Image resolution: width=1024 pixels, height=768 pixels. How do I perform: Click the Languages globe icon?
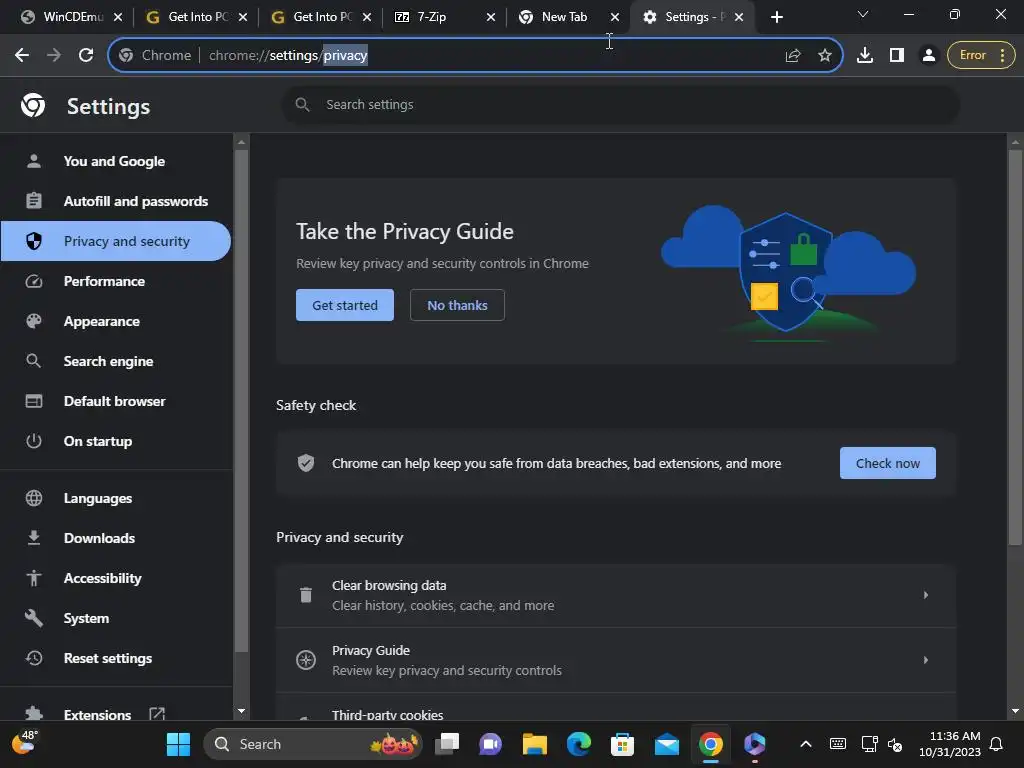pyautogui.click(x=34, y=498)
